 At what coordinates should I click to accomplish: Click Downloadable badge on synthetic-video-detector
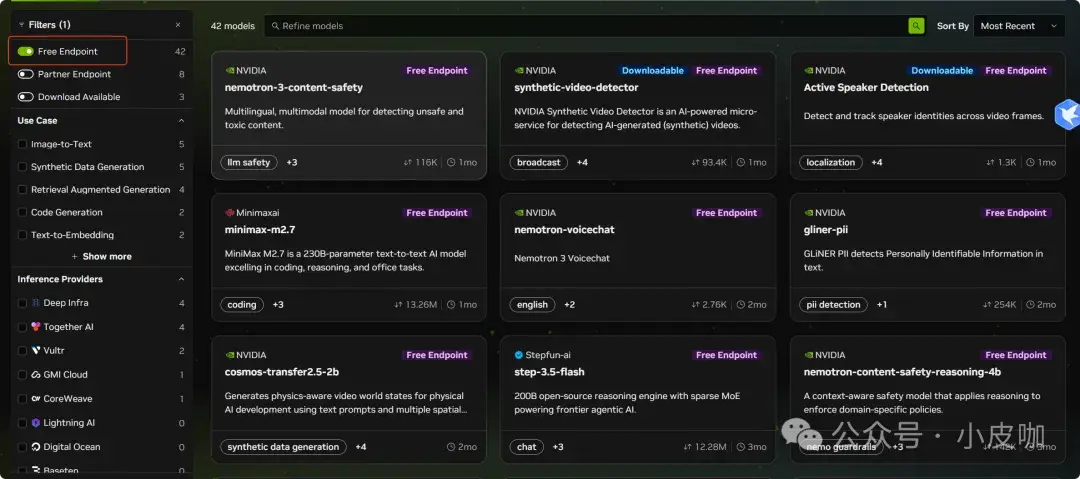(653, 70)
